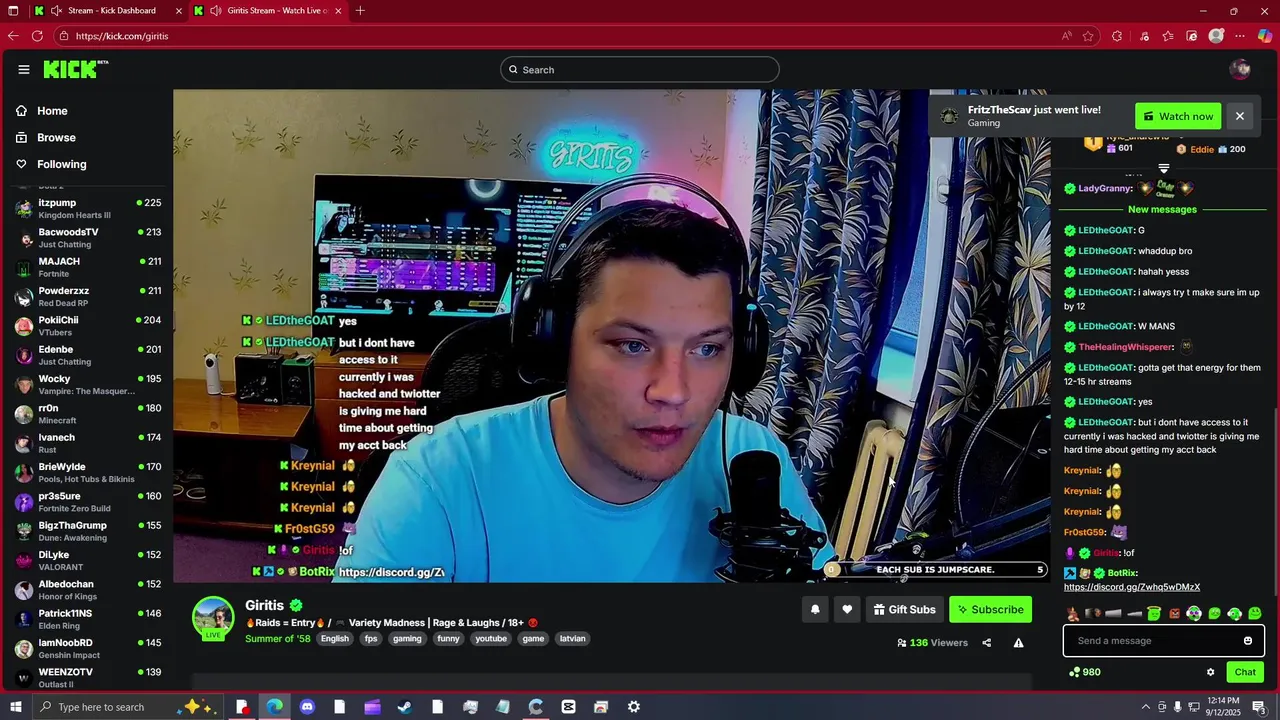Click the New messages indicator in chat

(x=1162, y=209)
